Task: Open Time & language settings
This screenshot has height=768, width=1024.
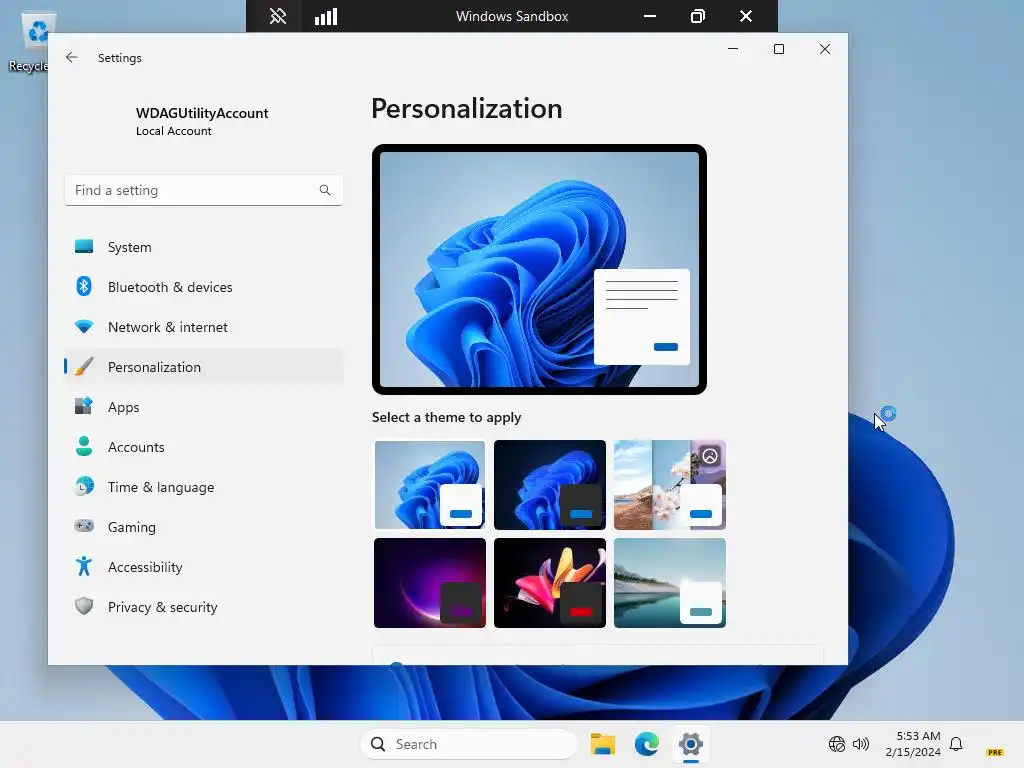Action: (x=204, y=487)
